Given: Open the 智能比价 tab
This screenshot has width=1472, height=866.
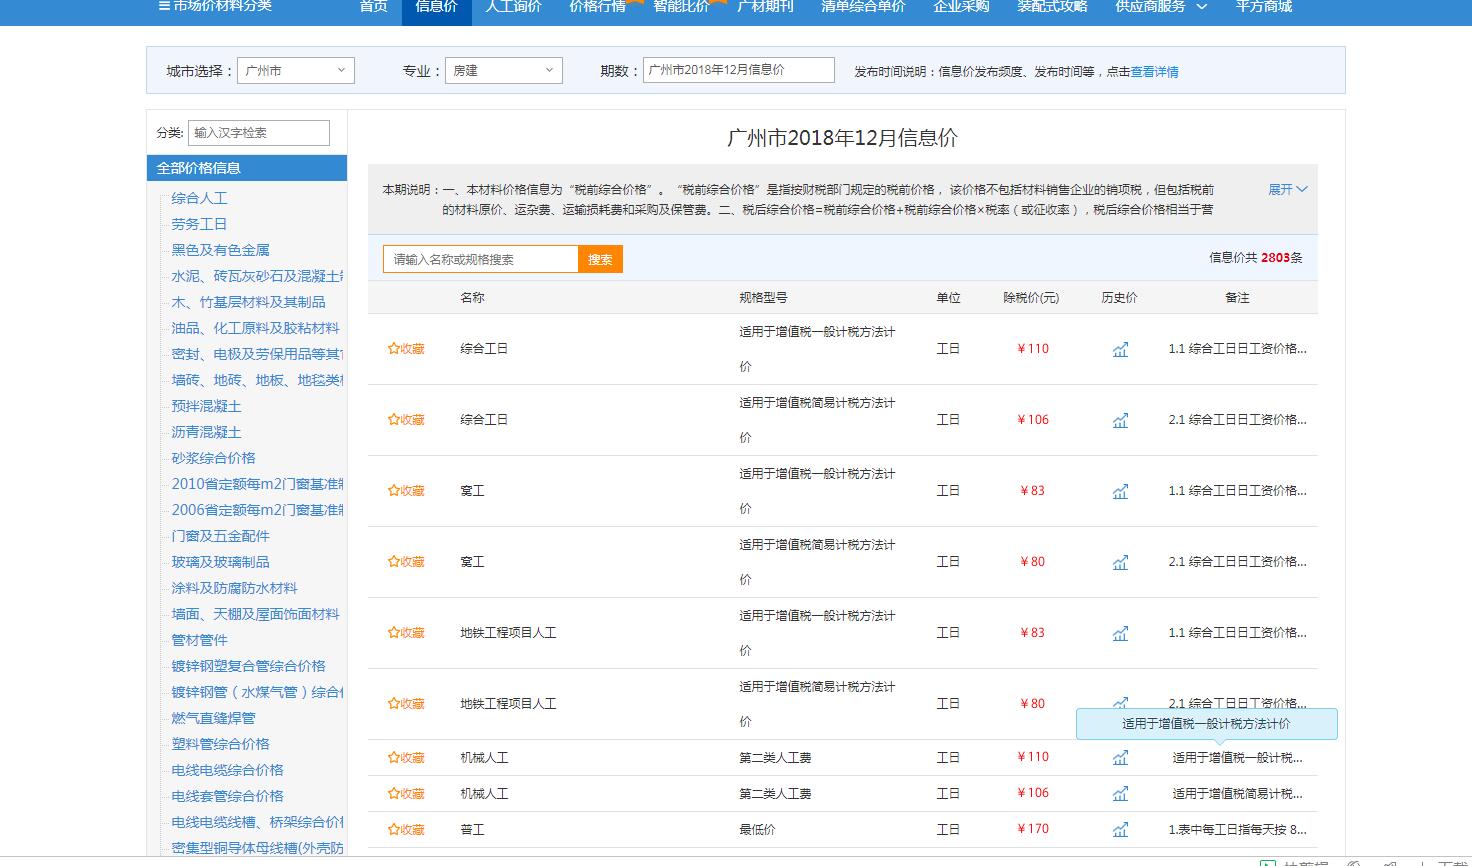Looking at the screenshot, I should (681, 6).
